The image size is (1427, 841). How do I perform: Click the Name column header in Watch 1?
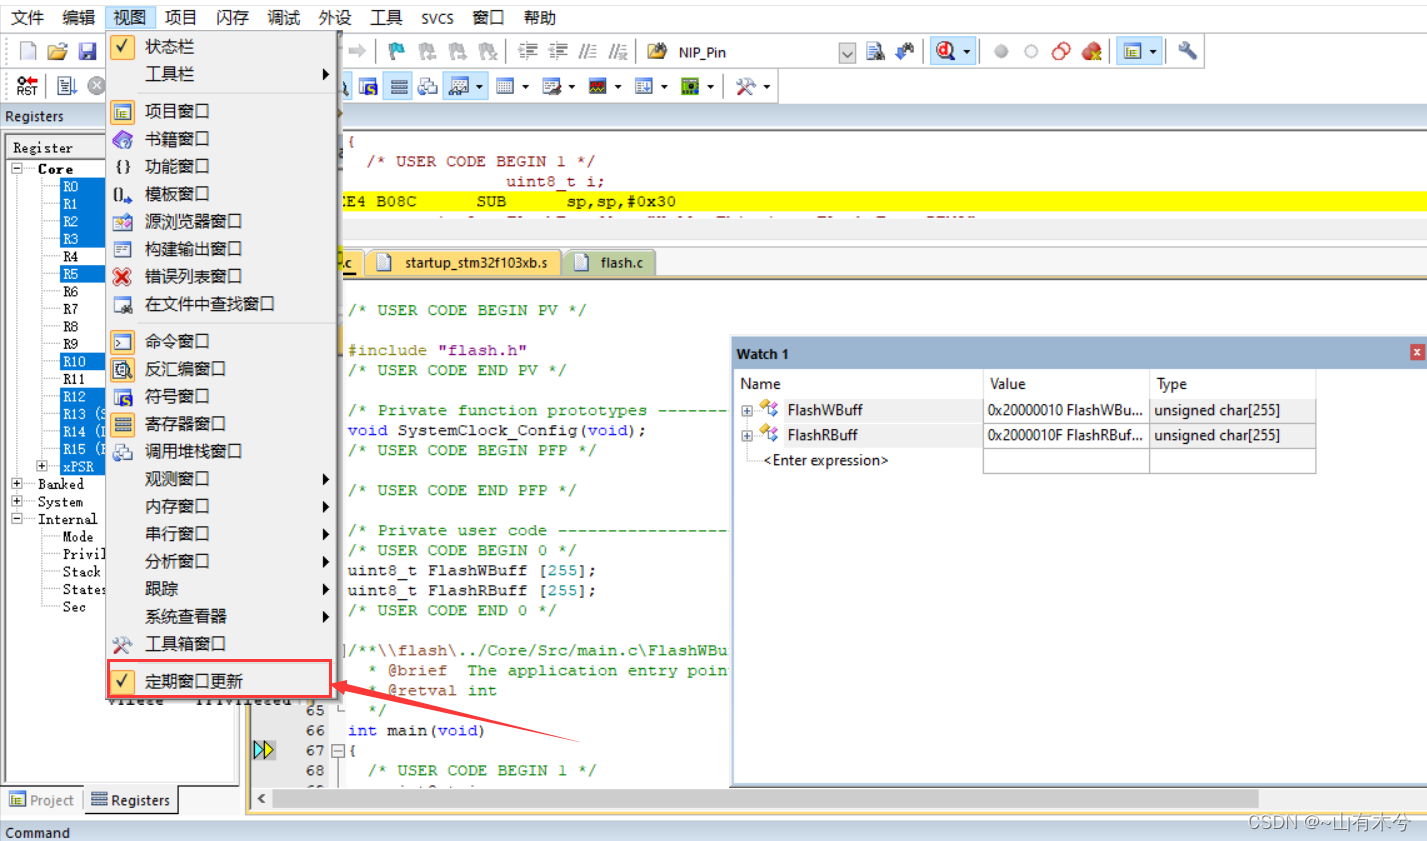point(859,383)
